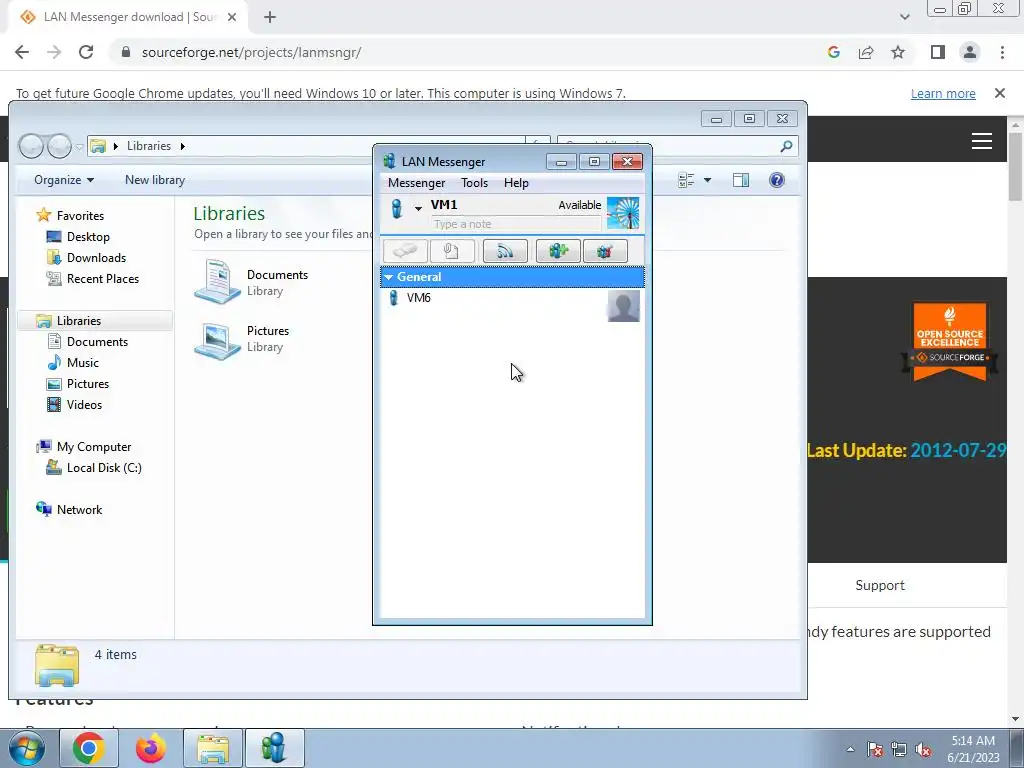Click the LAN Messenger taskbar icon

[274, 748]
